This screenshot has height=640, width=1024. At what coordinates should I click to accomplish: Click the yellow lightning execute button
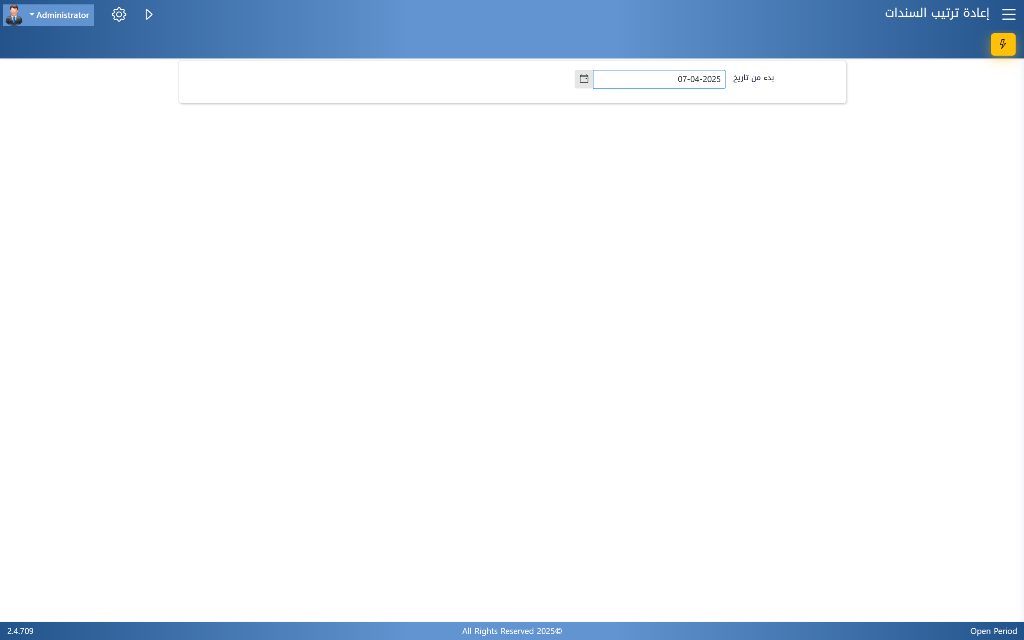1002,44
